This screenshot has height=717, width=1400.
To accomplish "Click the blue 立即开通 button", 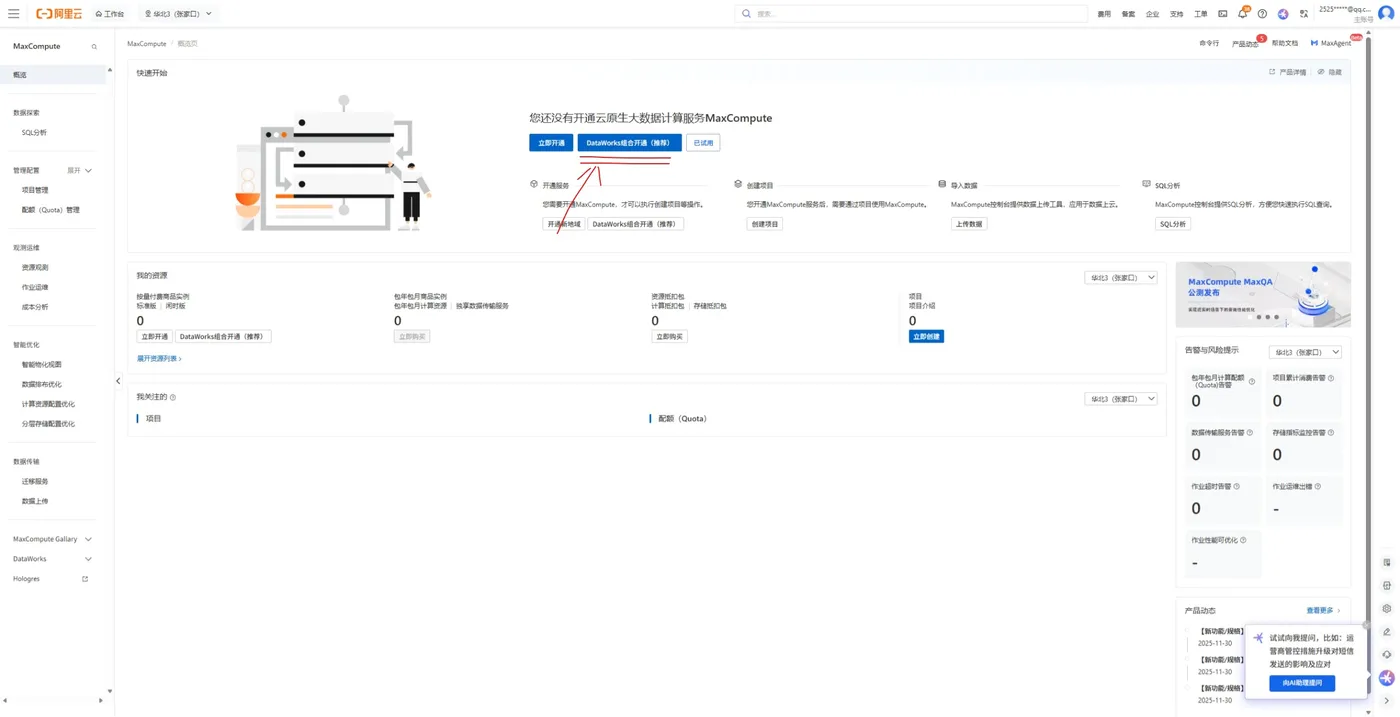I will coord(551,143).
